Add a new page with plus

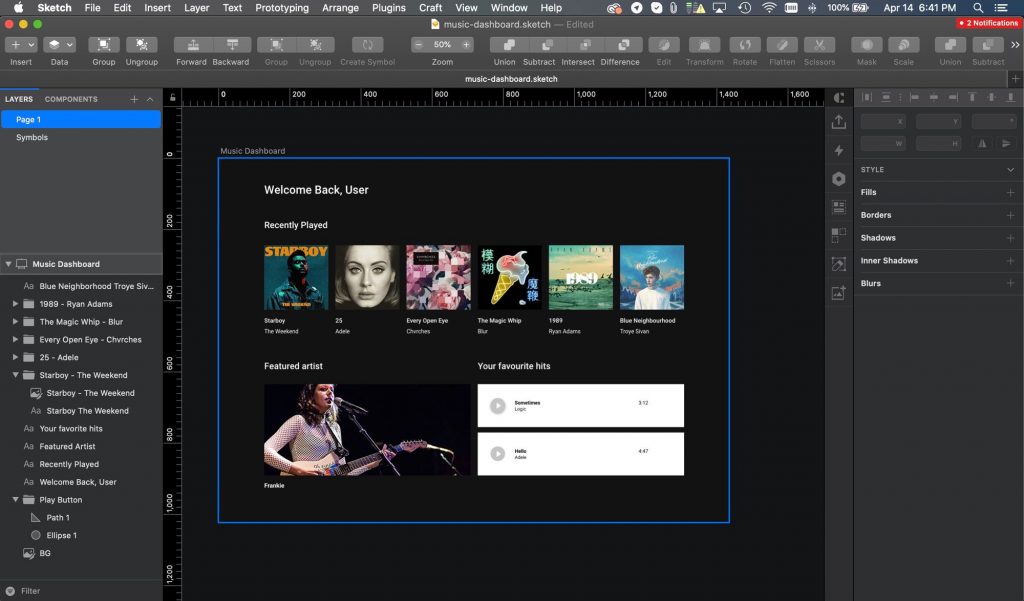(x=134, y=99)
